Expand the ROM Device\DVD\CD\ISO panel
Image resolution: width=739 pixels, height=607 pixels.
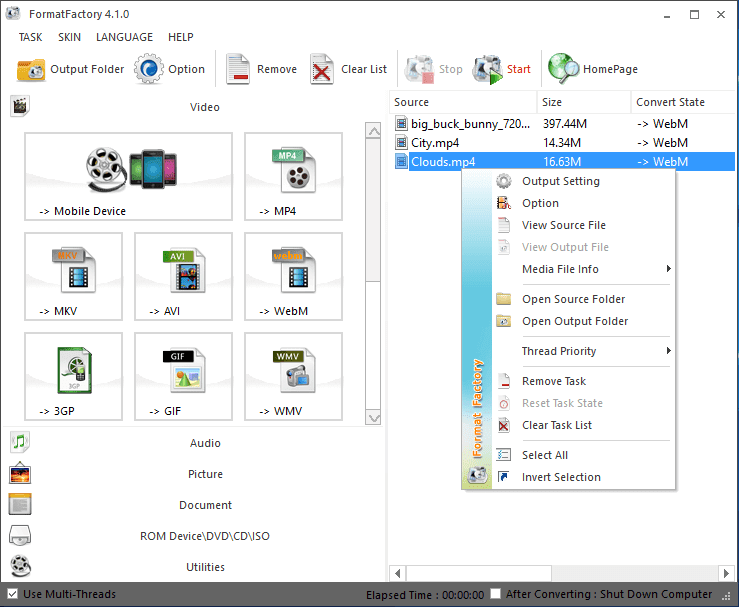click(205, 536)
